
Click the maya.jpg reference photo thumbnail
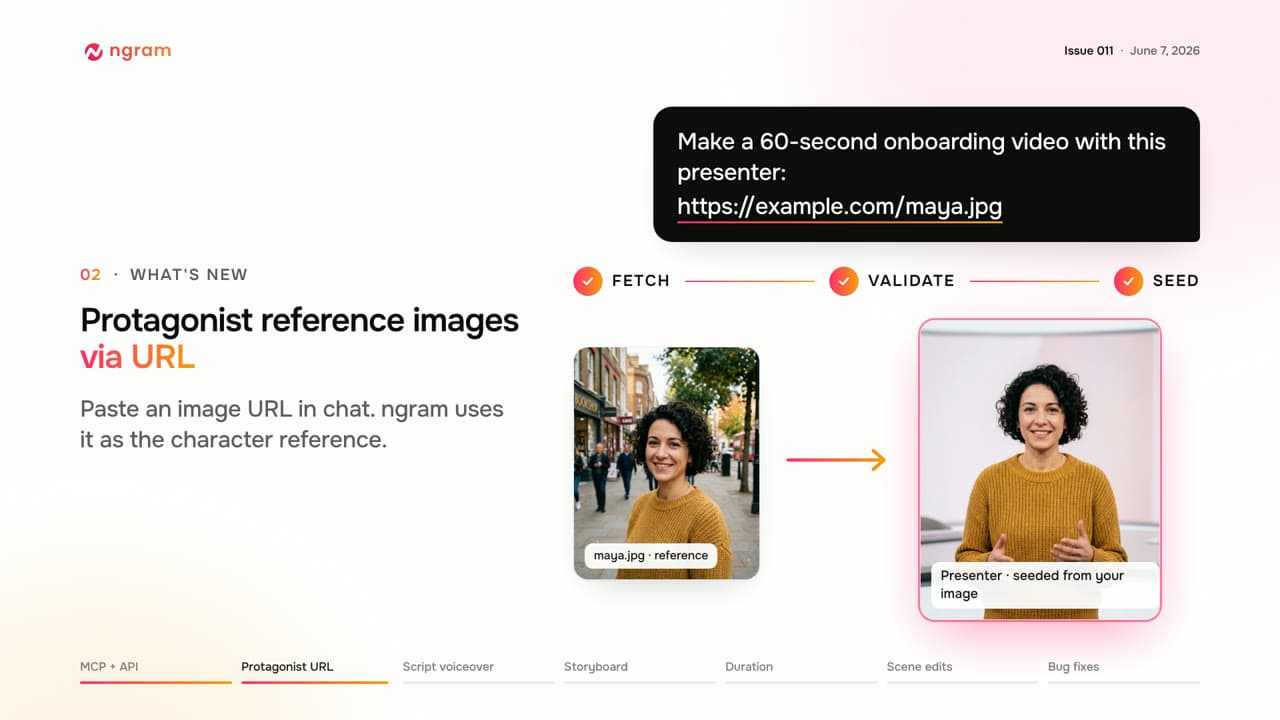click(666, 463)
